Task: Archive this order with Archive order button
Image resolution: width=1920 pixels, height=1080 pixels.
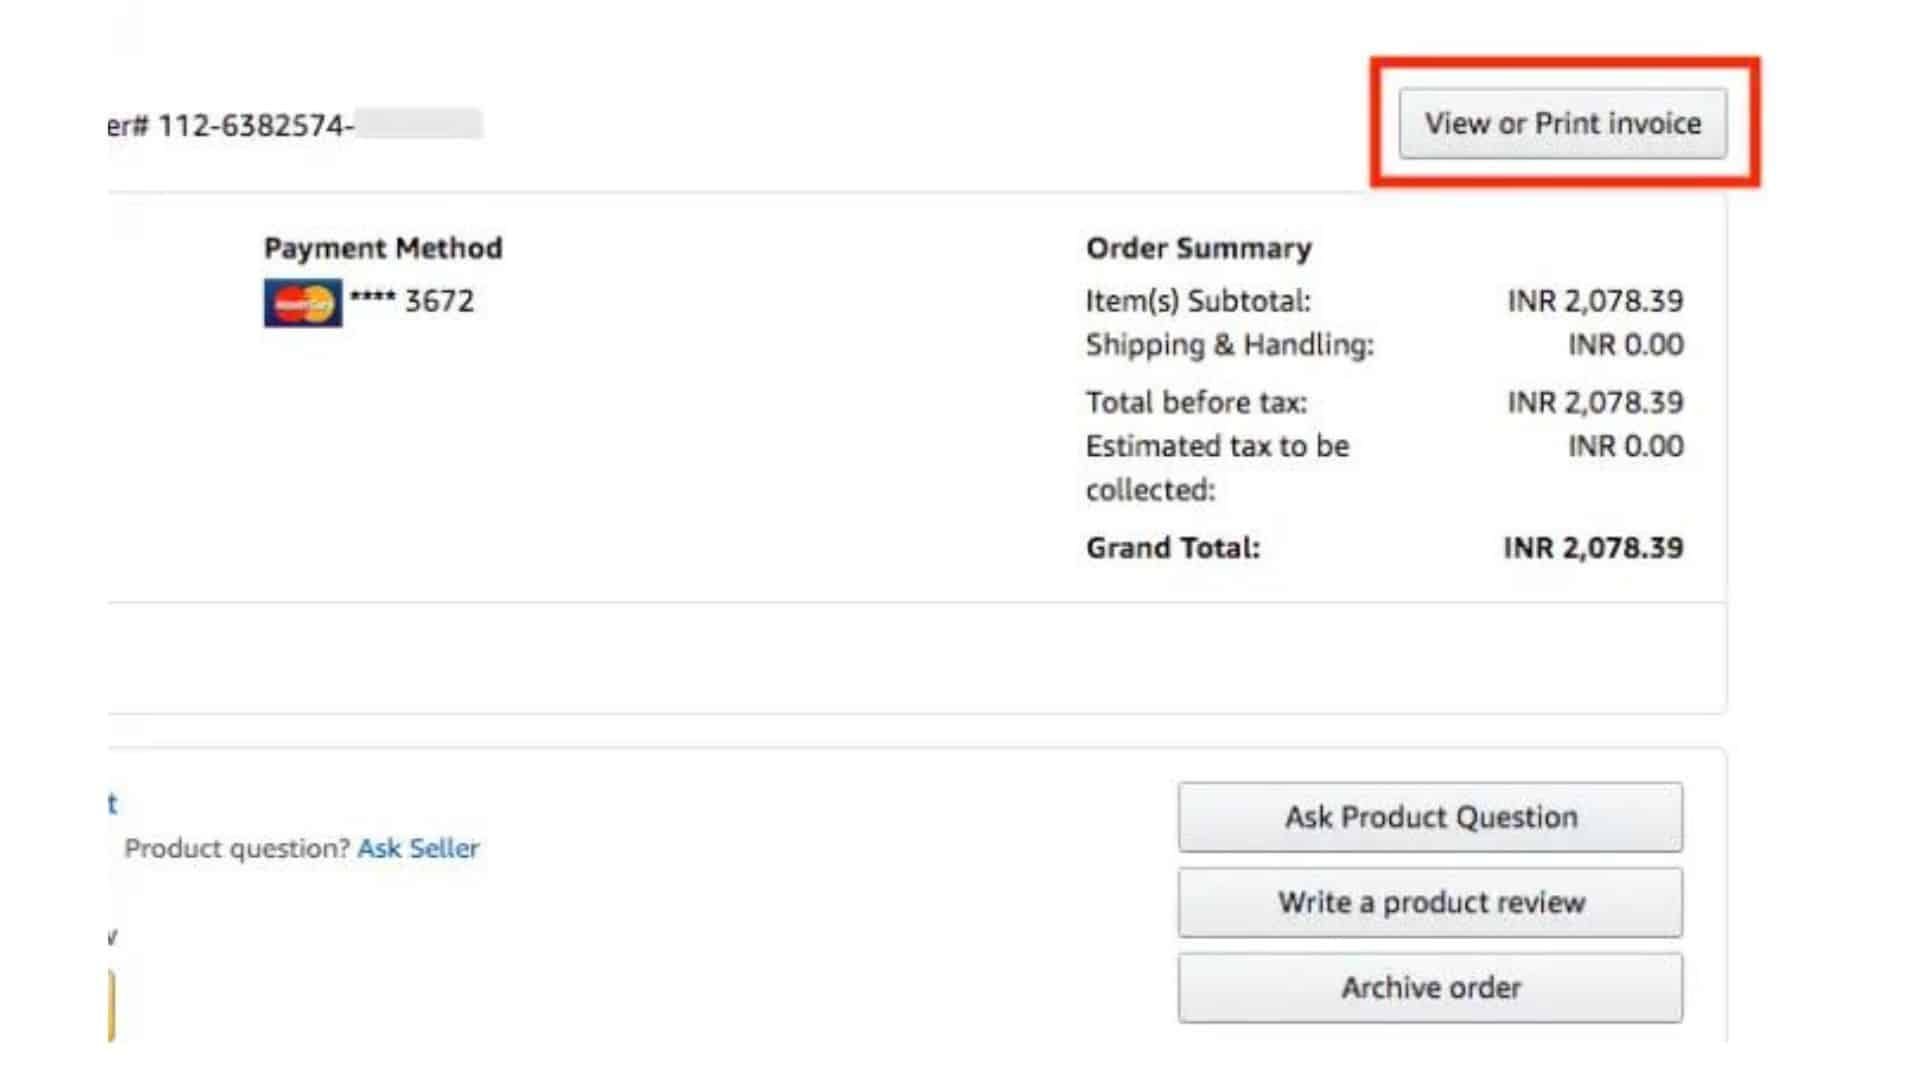Action: [x=1430, y=988]
